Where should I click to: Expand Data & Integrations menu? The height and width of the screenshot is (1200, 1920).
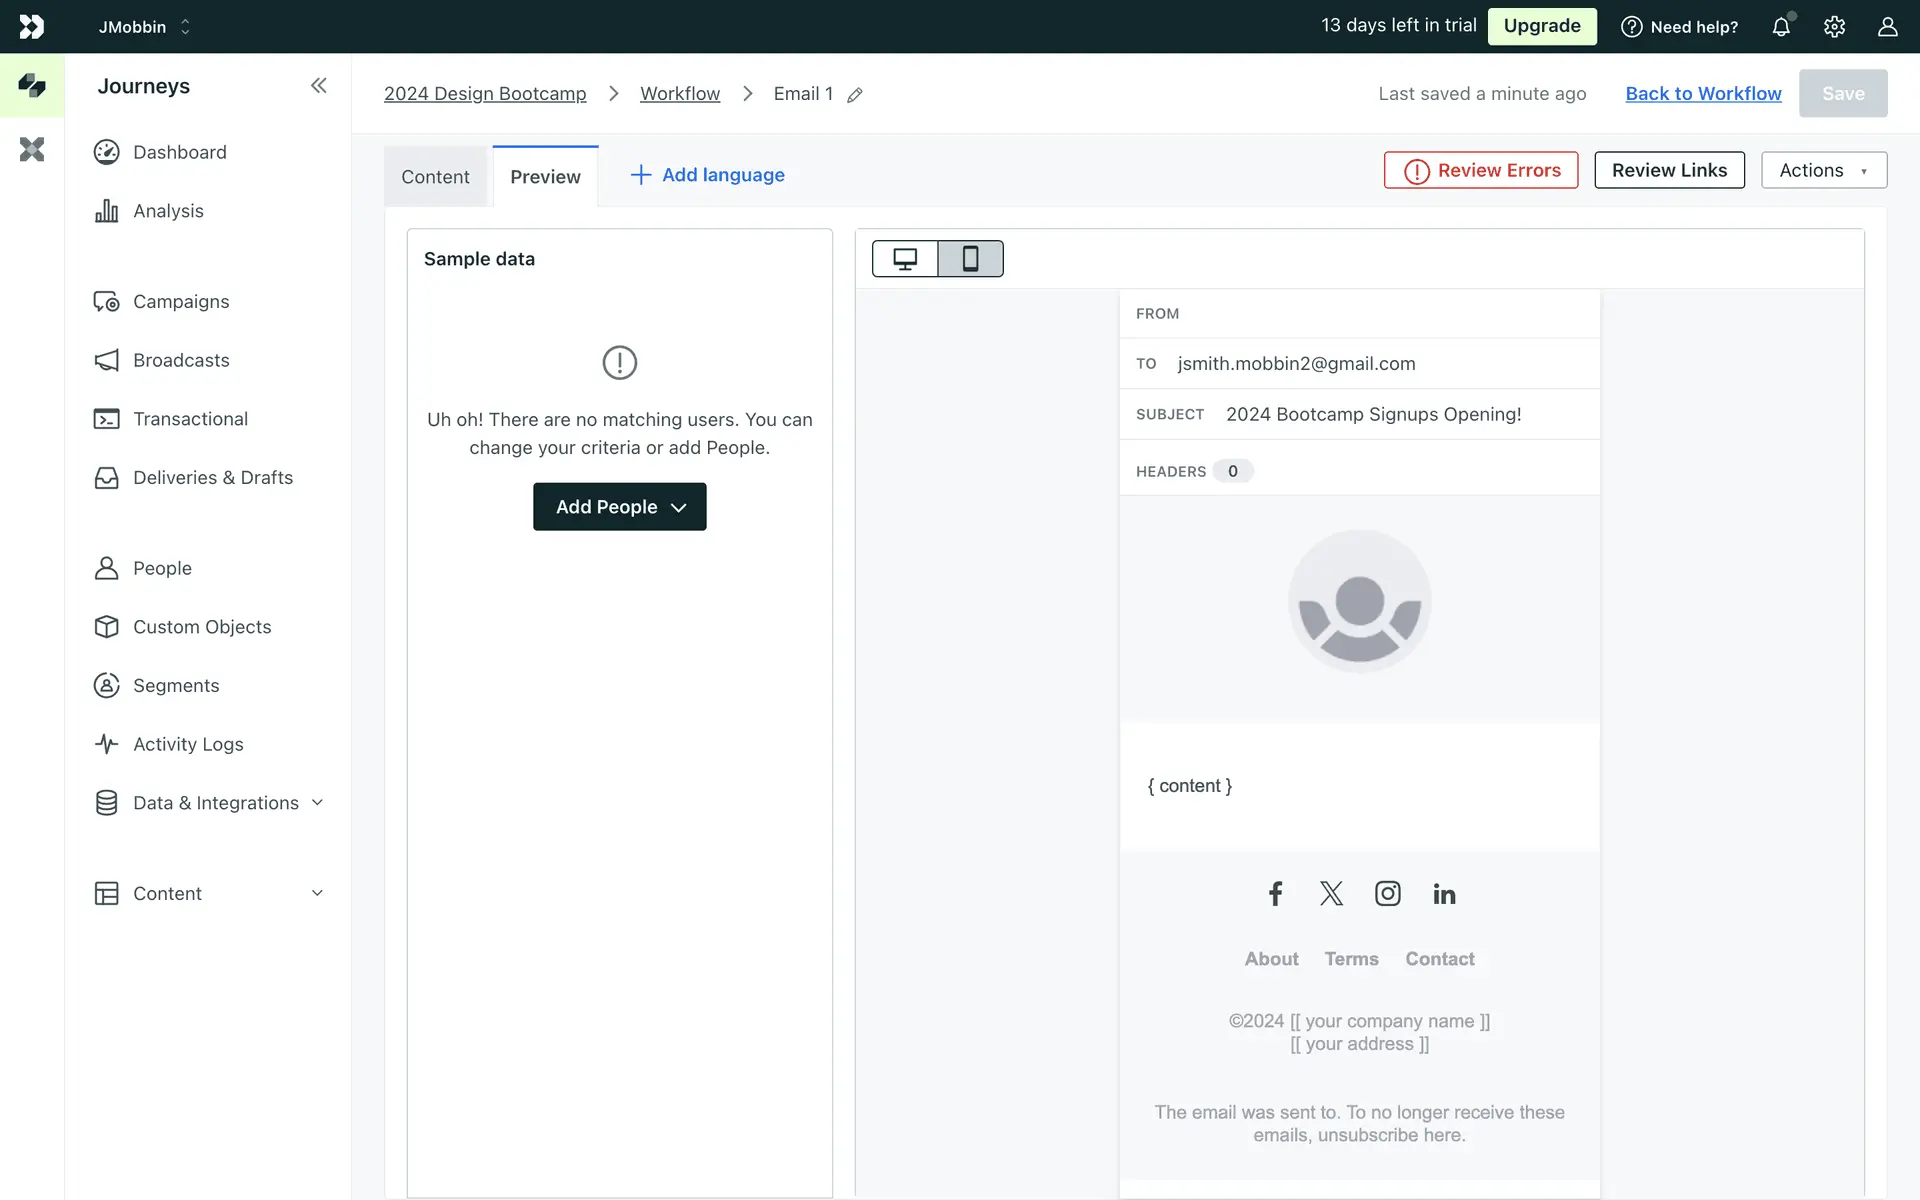pyautogui.click(x=215, y=803)
